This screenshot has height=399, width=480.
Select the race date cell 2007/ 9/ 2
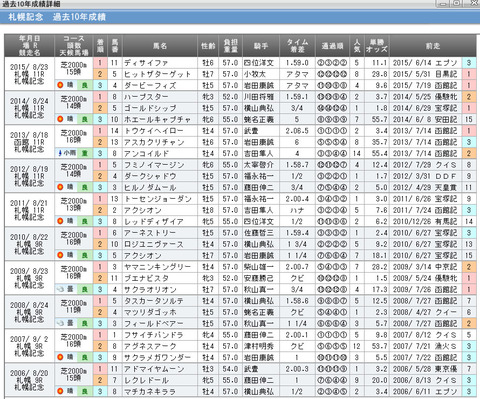tap(29, 339)
